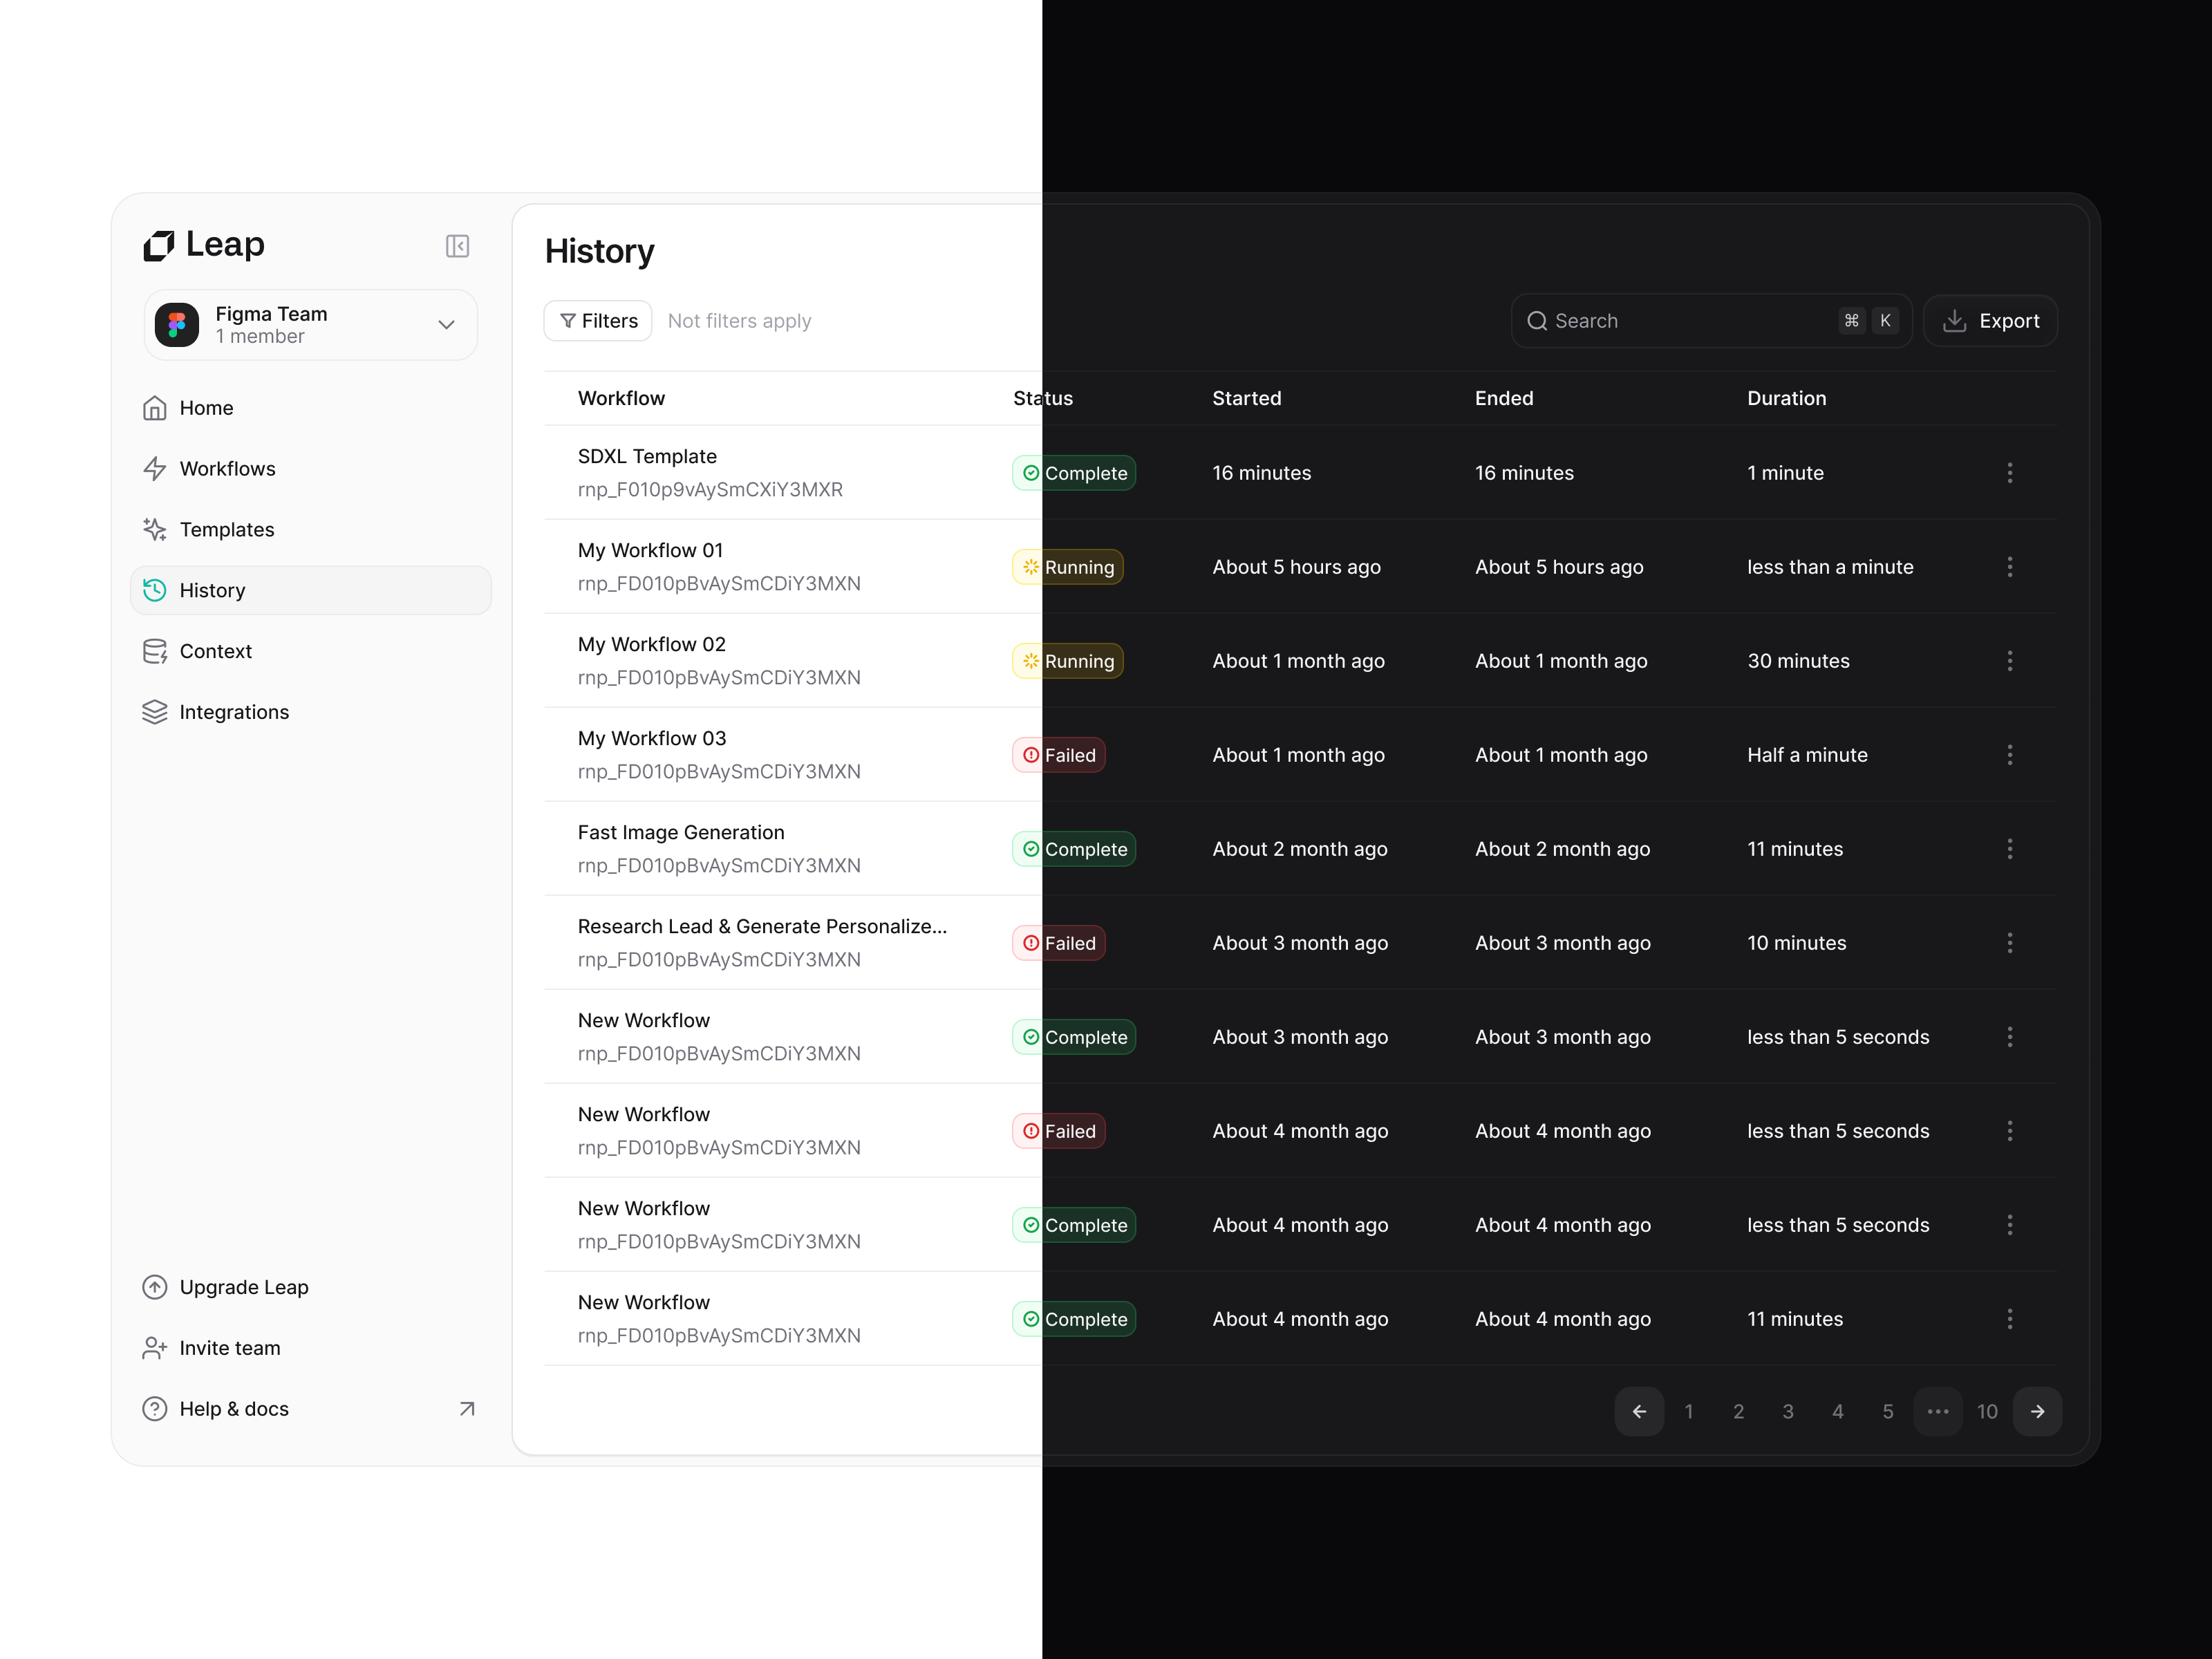The height and width of the screenshot is (1659, 2212).
Task: Open the Filters menu
Action: (x=597, y=320)
